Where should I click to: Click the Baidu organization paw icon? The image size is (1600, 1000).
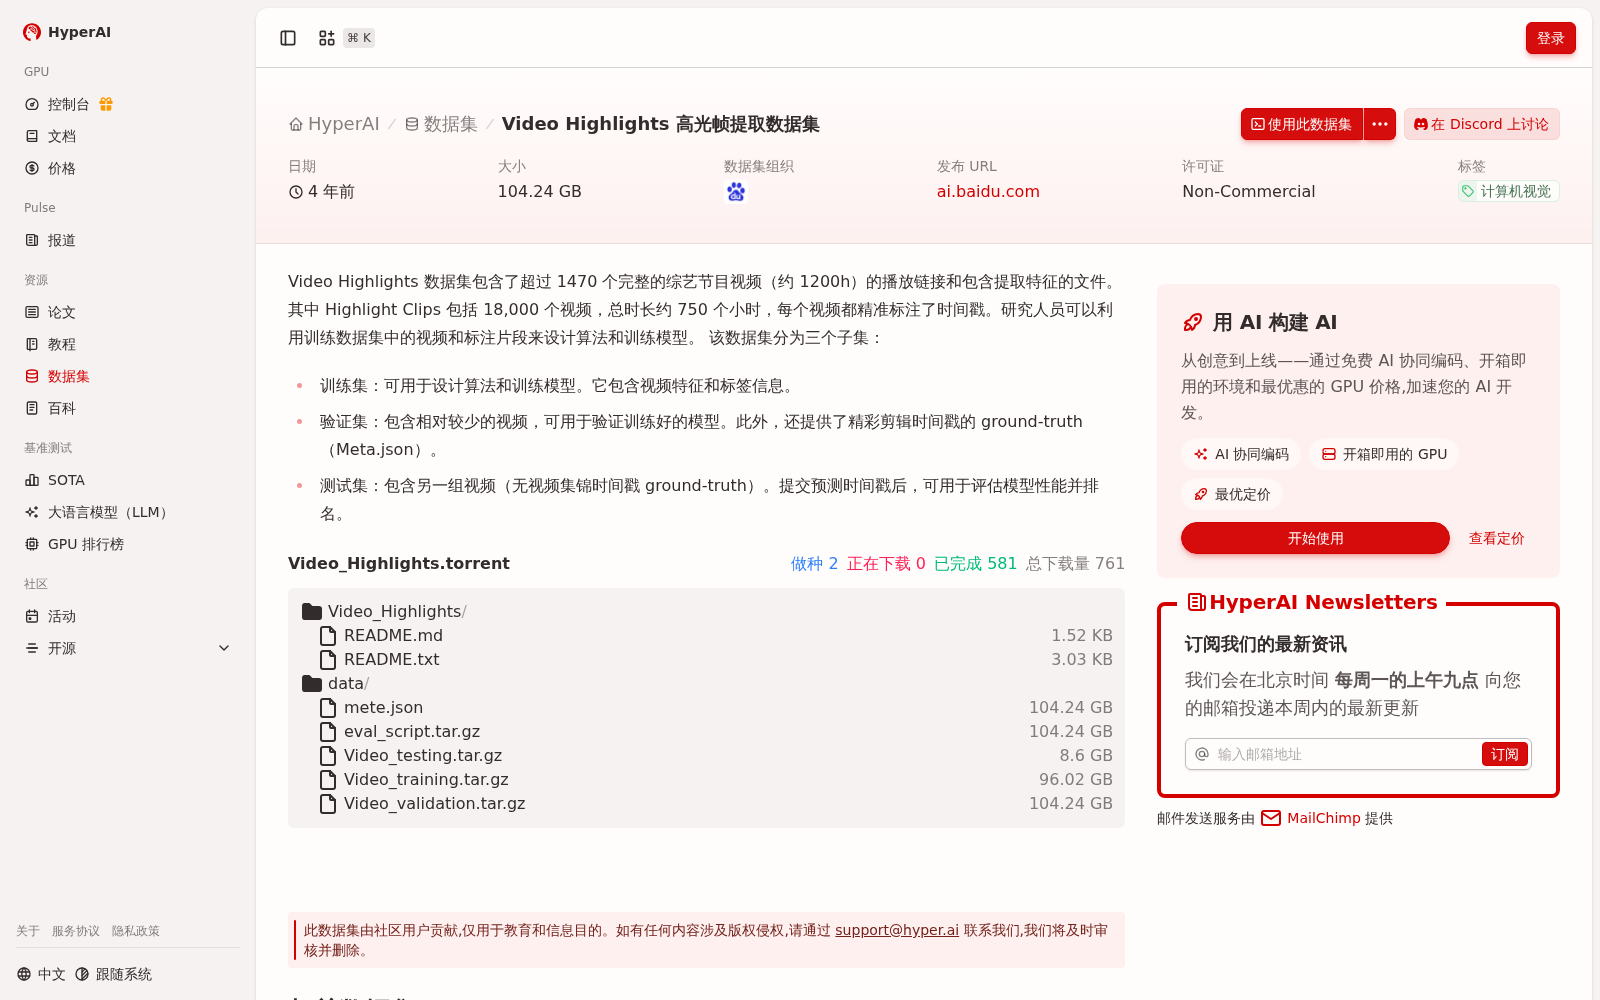tap(736, 192)
